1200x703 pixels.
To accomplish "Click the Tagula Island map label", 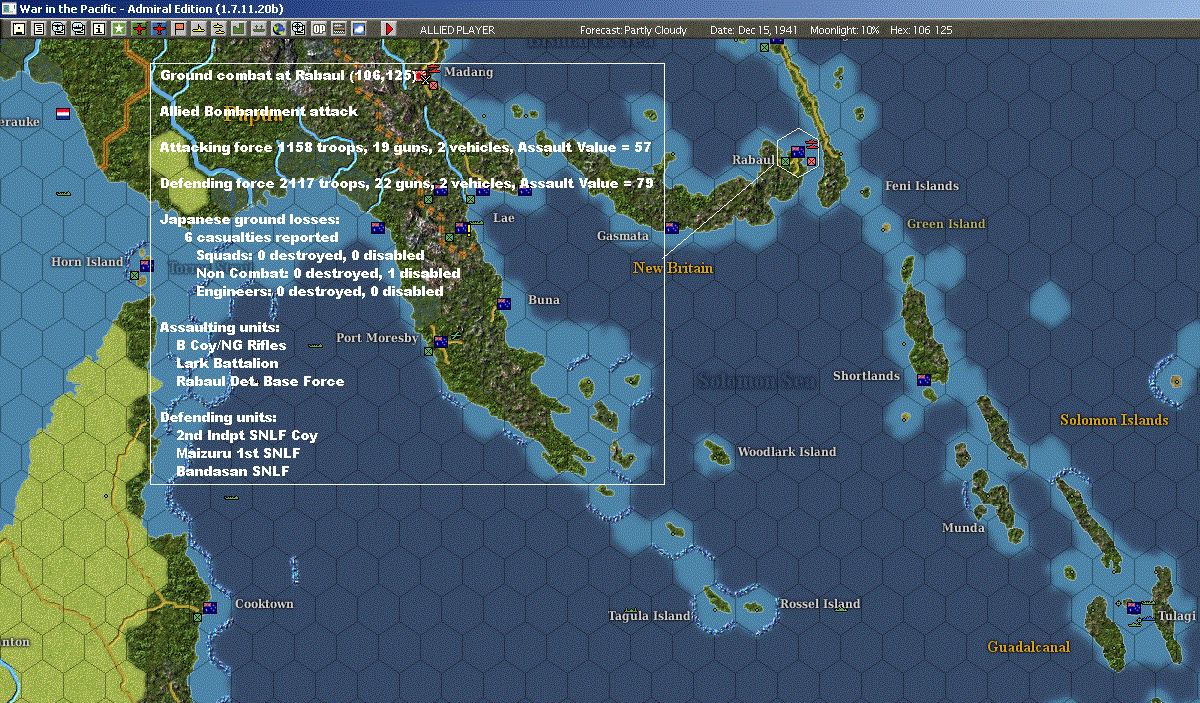I will [x=650, y=616].
